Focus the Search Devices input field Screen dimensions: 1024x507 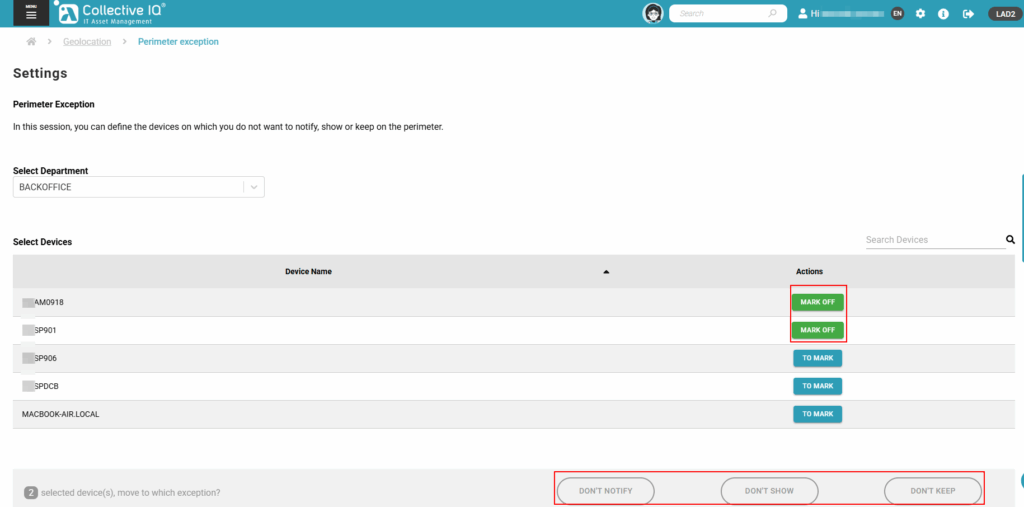(x=932, y=240)
